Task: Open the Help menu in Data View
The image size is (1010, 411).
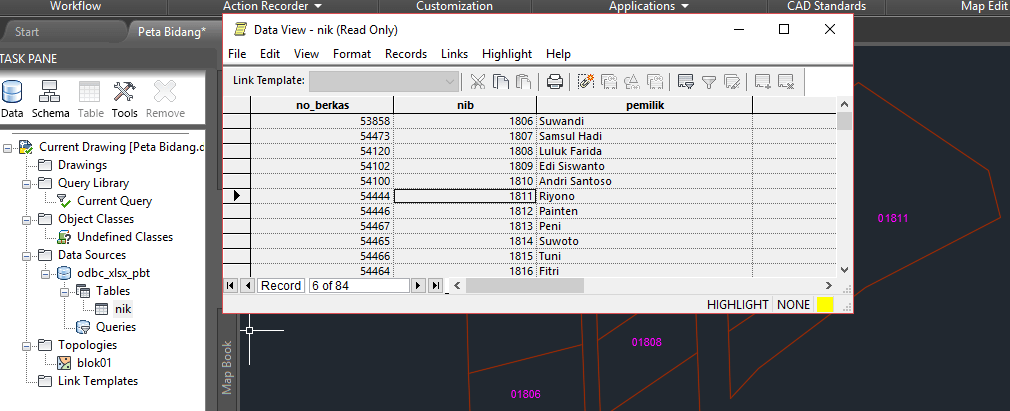Action: [558, 54]
